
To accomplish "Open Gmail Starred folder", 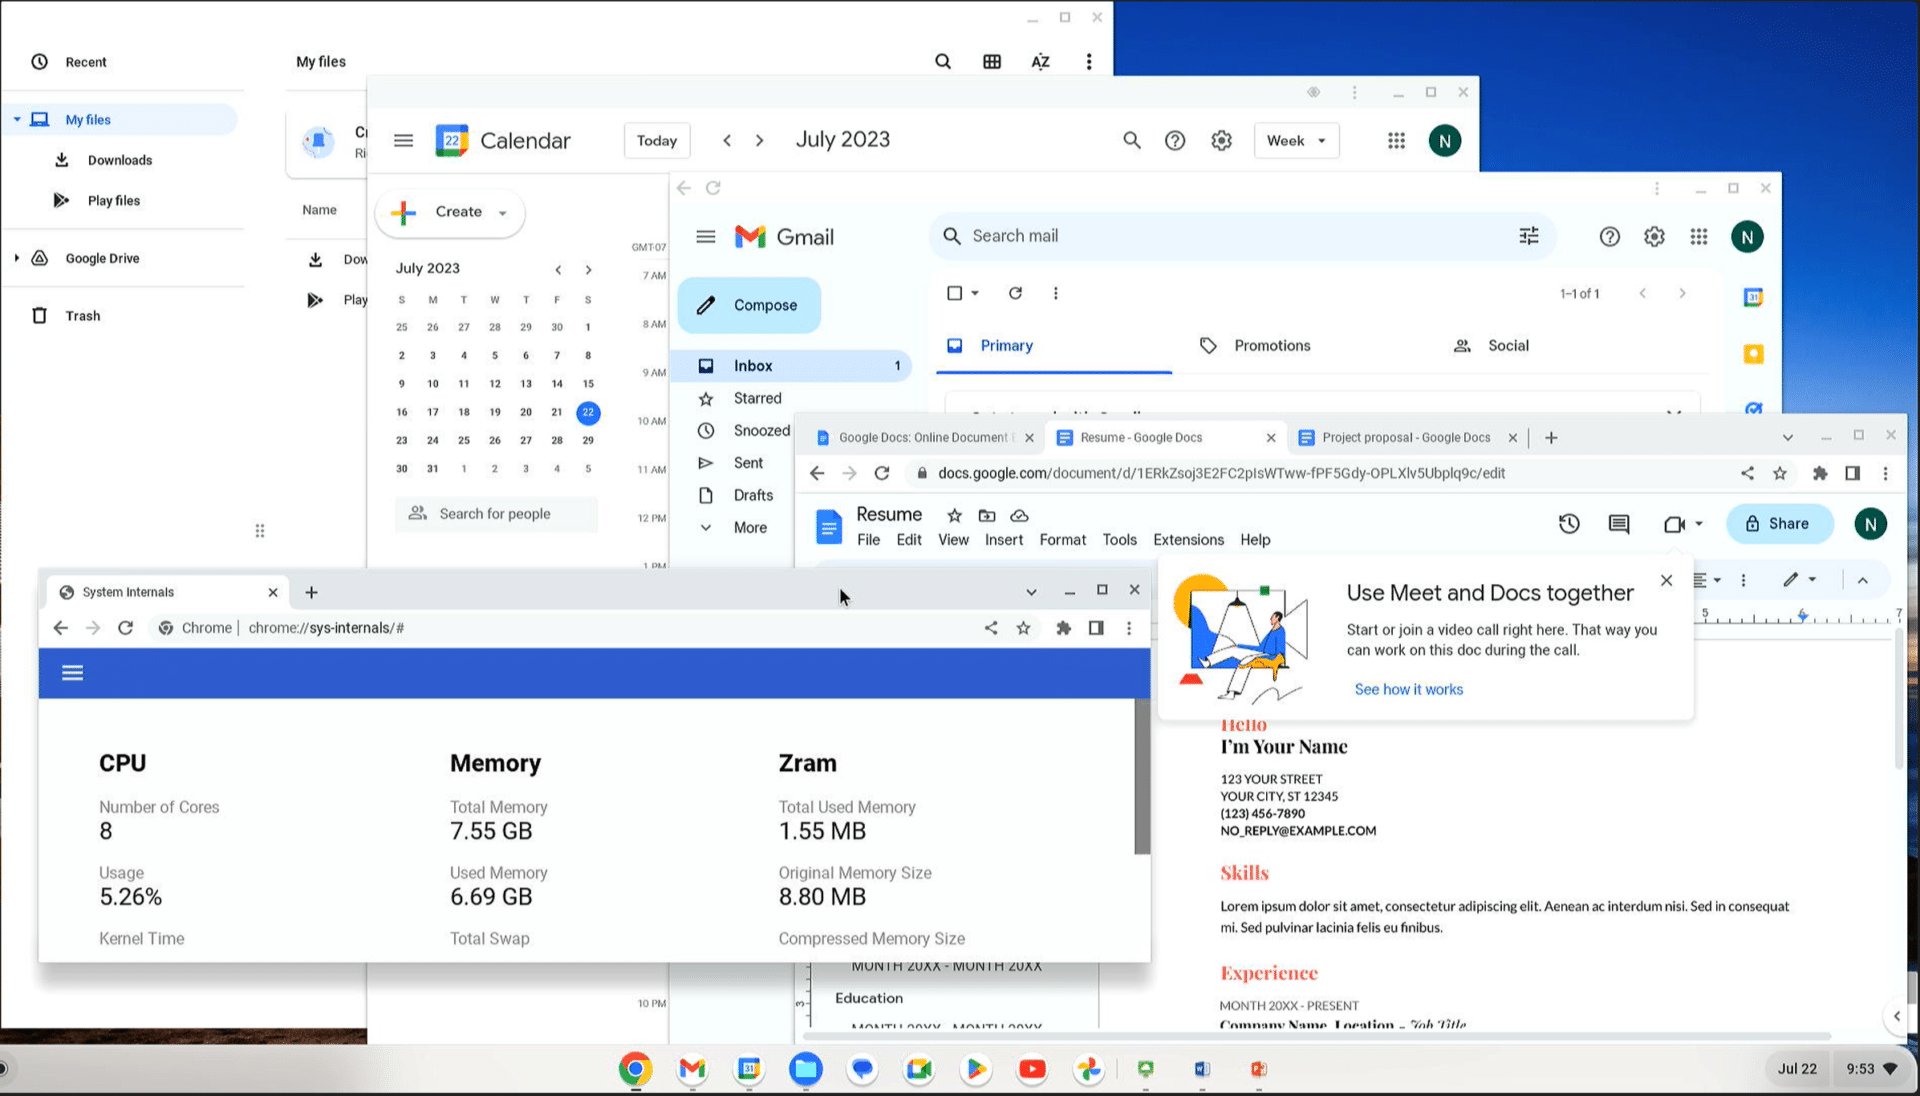I will click(x=757, y=398).
